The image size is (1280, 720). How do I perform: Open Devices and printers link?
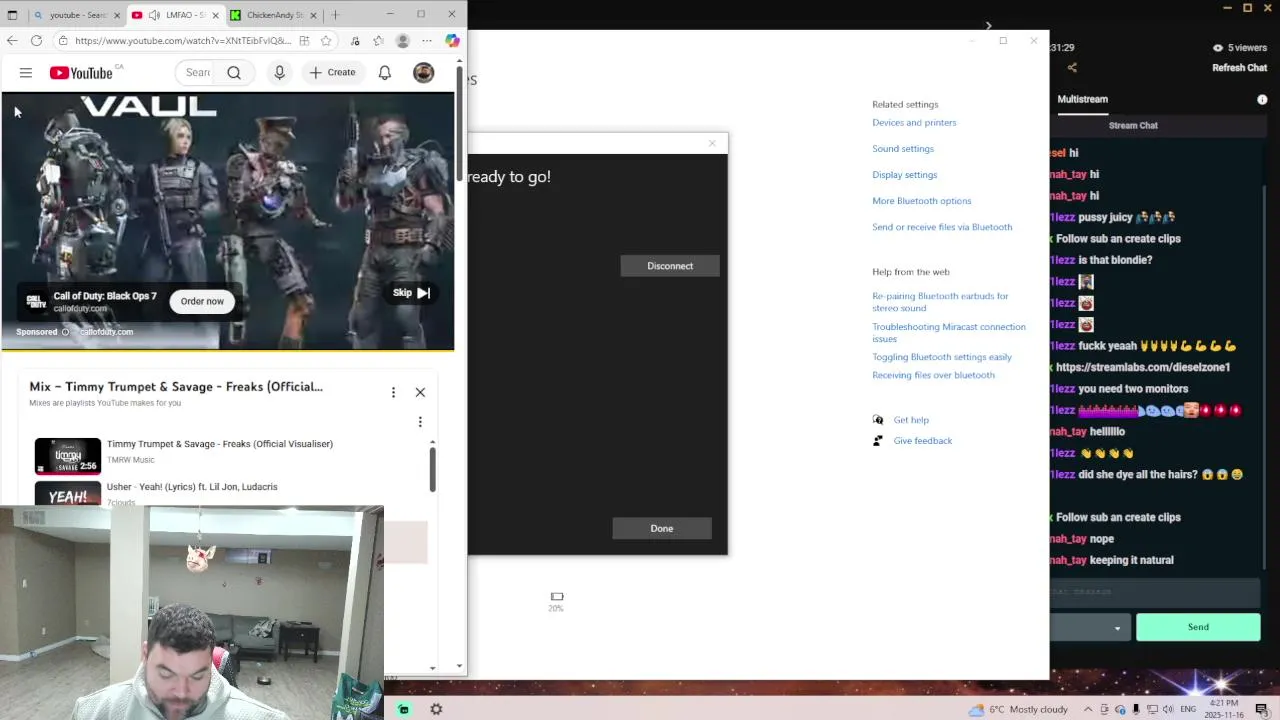click(x=914, y=123)
